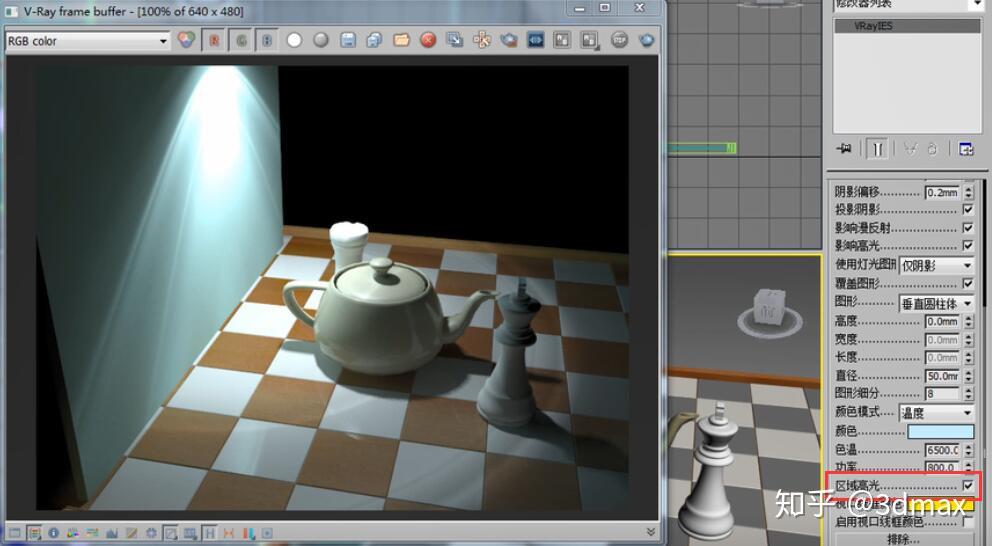Expand the frame buffer bottom toolbar chevron
This screenshot has width=992, height=546.
pos(650,533)
